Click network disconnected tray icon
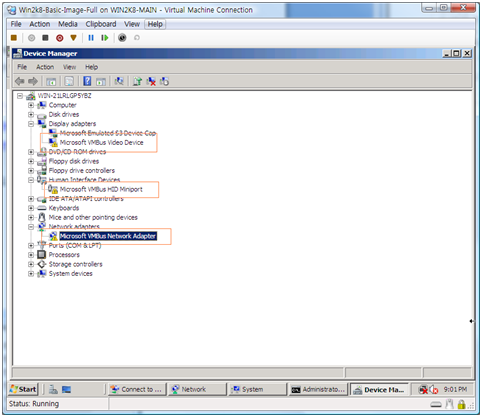This screenshot has height=417, width=482. [423, 389]
